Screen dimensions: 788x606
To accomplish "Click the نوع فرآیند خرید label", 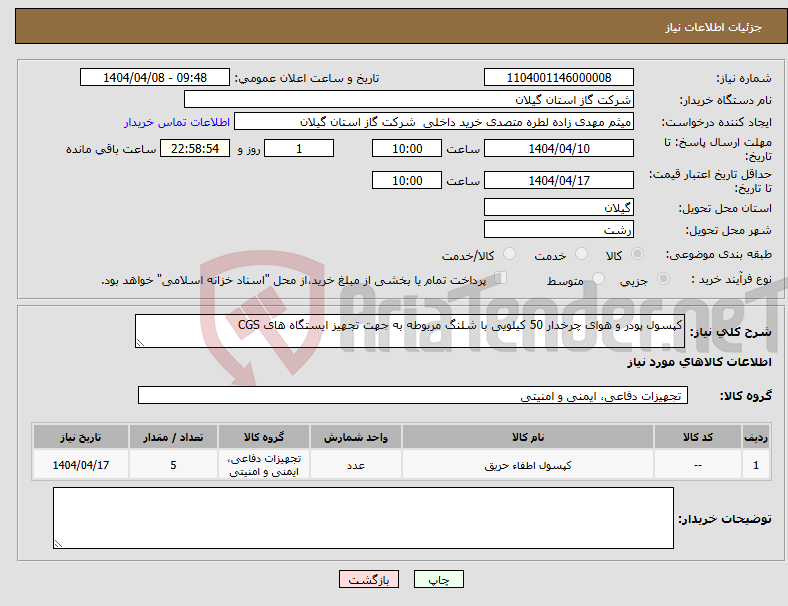I will 731,279.
